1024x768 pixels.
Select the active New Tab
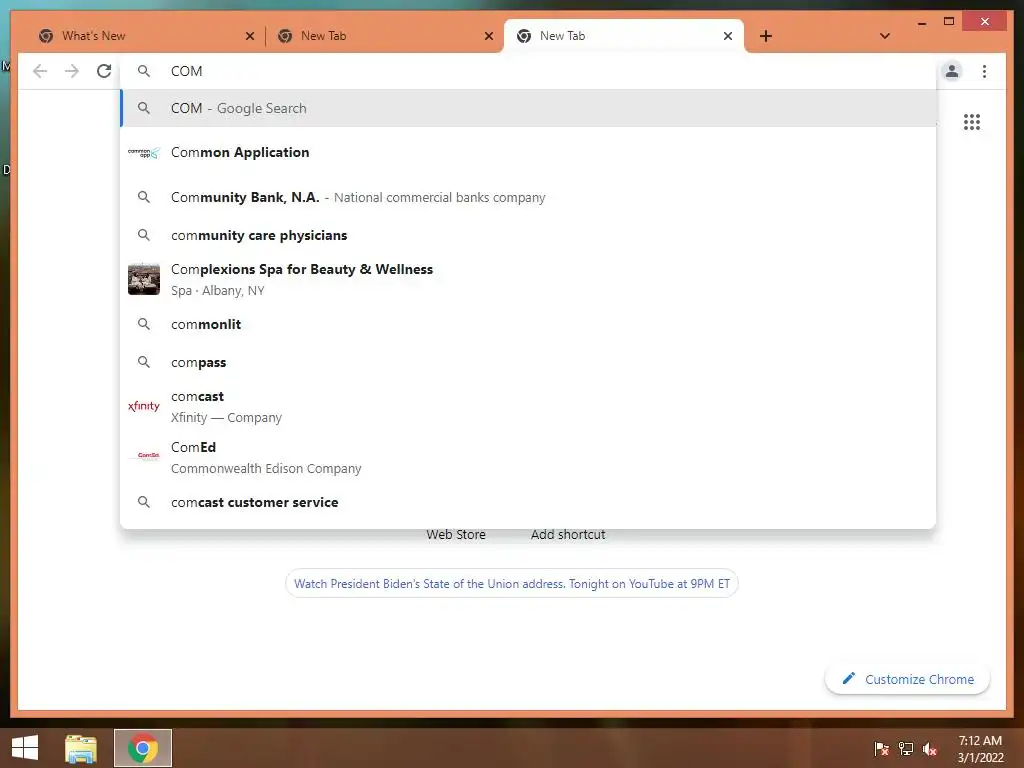click(x=624, y=36)
